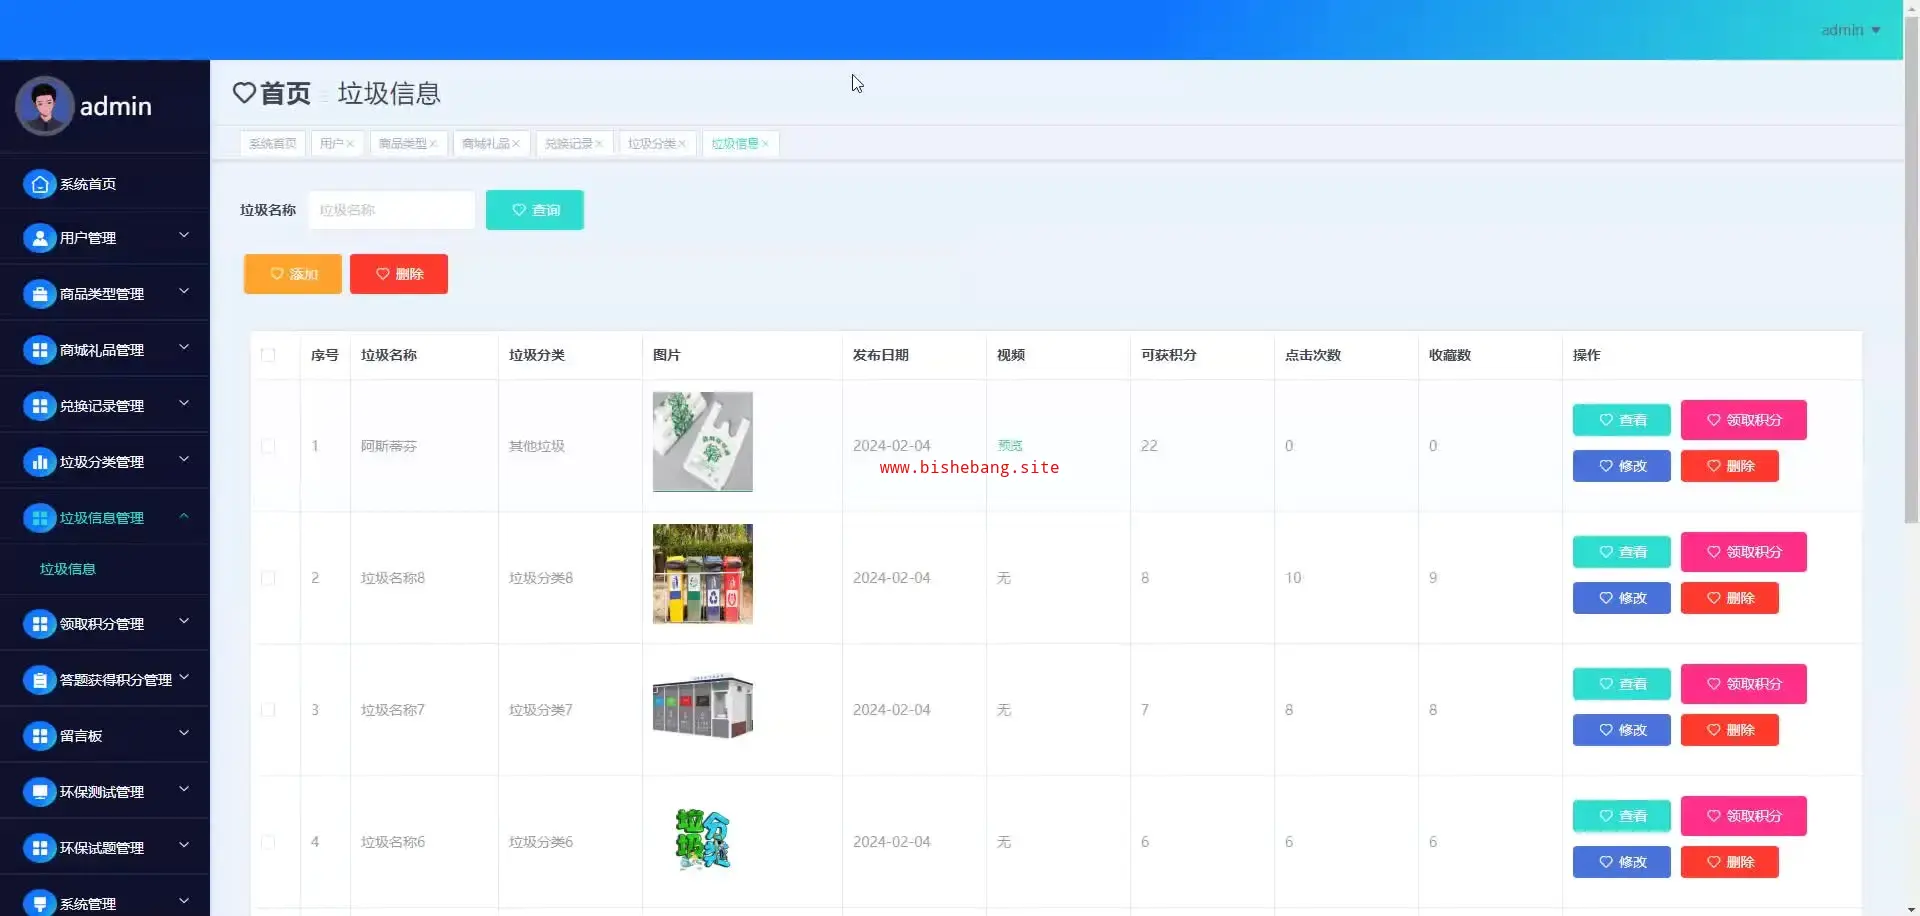The width and height of the screenshot is (1920, 916).
Task: Toggle the select-all checkbox in table header
Action: coord(268,355)
